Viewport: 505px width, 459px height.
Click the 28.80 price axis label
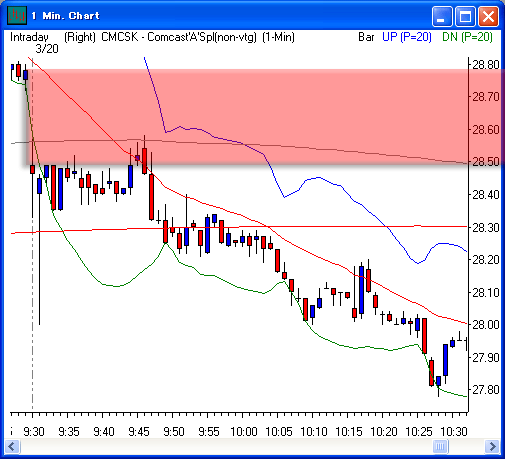point(486,65)
